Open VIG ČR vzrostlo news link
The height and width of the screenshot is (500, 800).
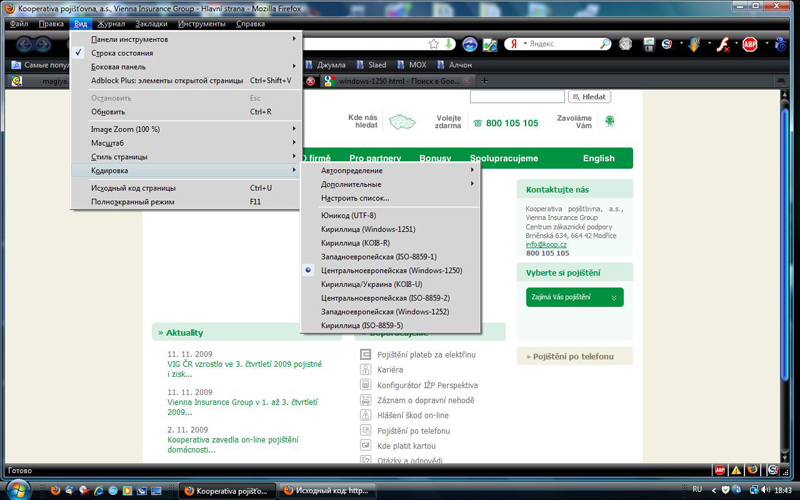click(244, 369)
